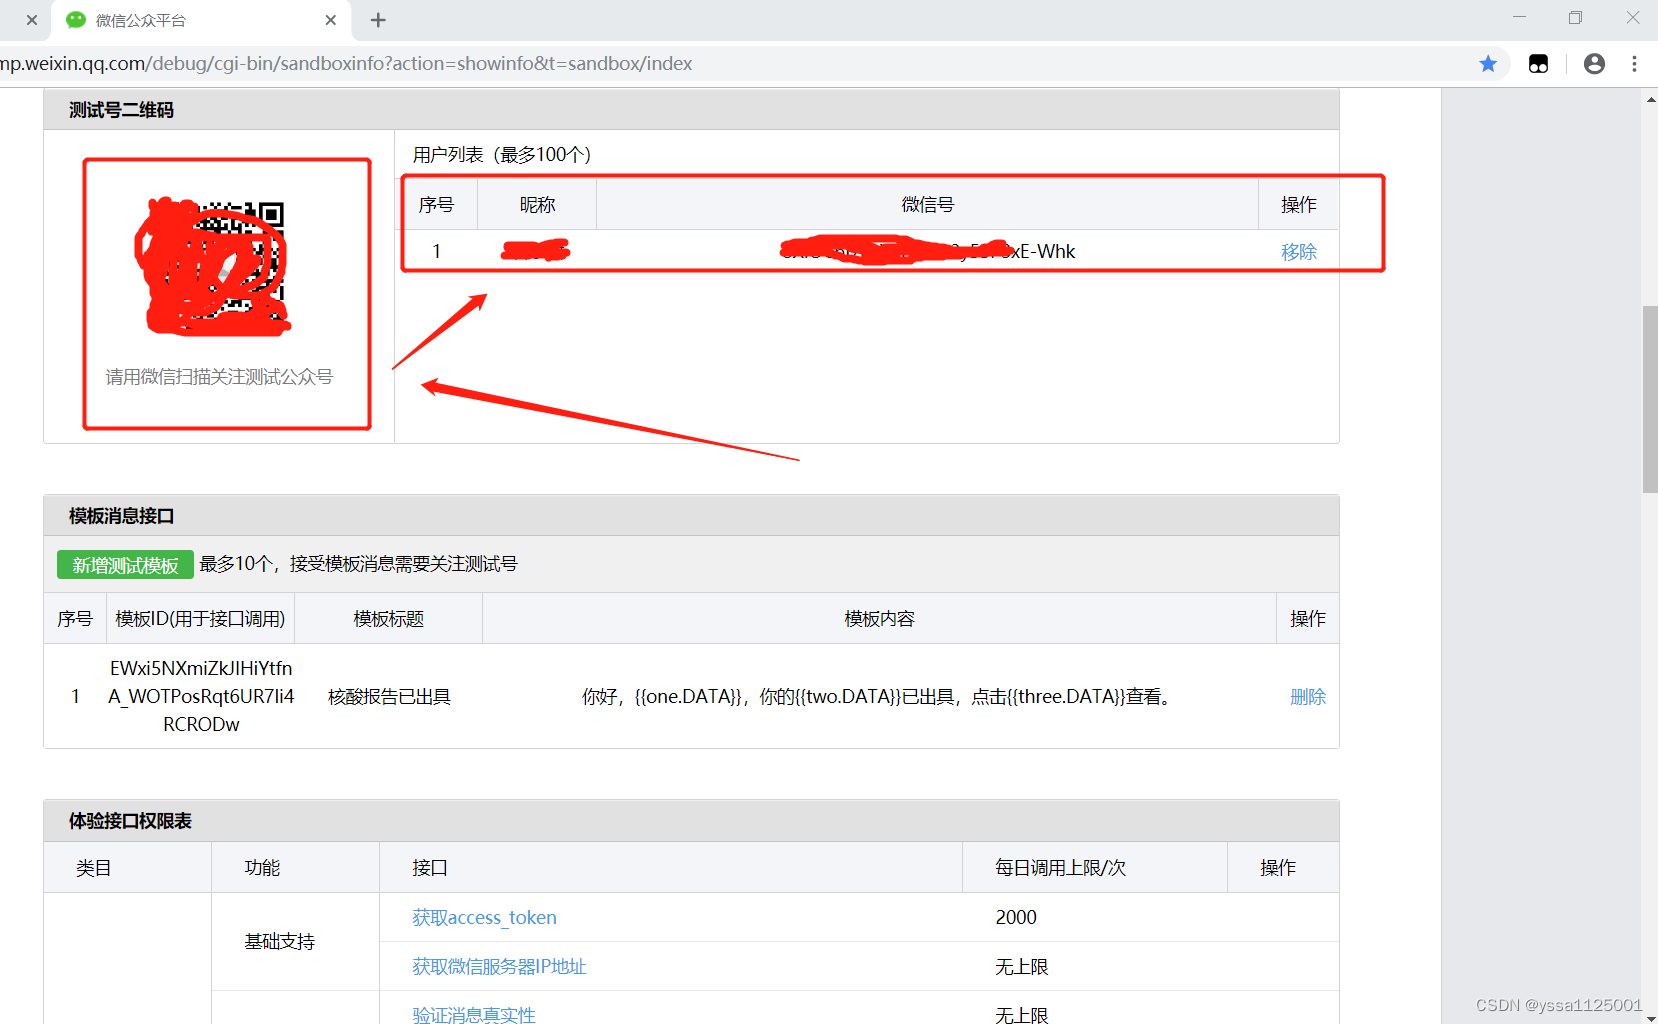Viewport: 1658px width, 1024px height.
Task: Open Chrome's three-dot menu
Action: coord(1635,64)
